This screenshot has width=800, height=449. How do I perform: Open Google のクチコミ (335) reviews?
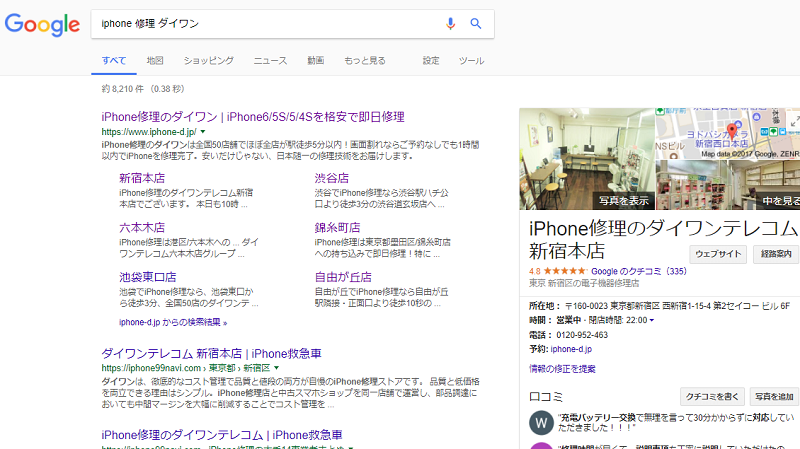(x=639, y=271)
